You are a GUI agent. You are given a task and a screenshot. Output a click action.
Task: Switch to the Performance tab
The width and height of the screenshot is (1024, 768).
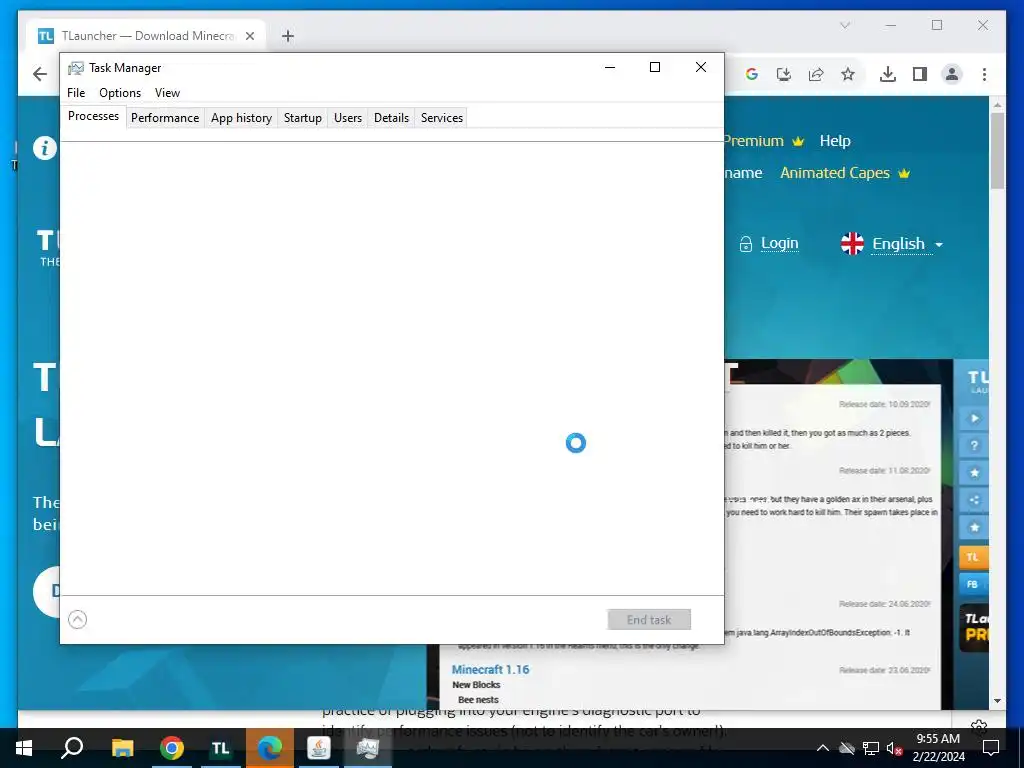(x=165, y=118)
